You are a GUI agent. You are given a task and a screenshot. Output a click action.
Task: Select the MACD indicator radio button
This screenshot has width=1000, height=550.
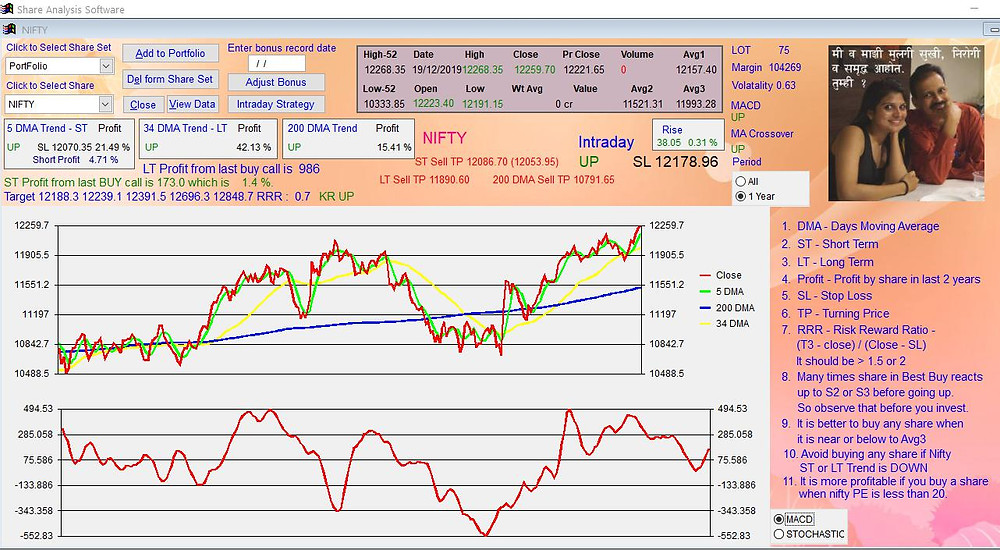coord(778,519)
